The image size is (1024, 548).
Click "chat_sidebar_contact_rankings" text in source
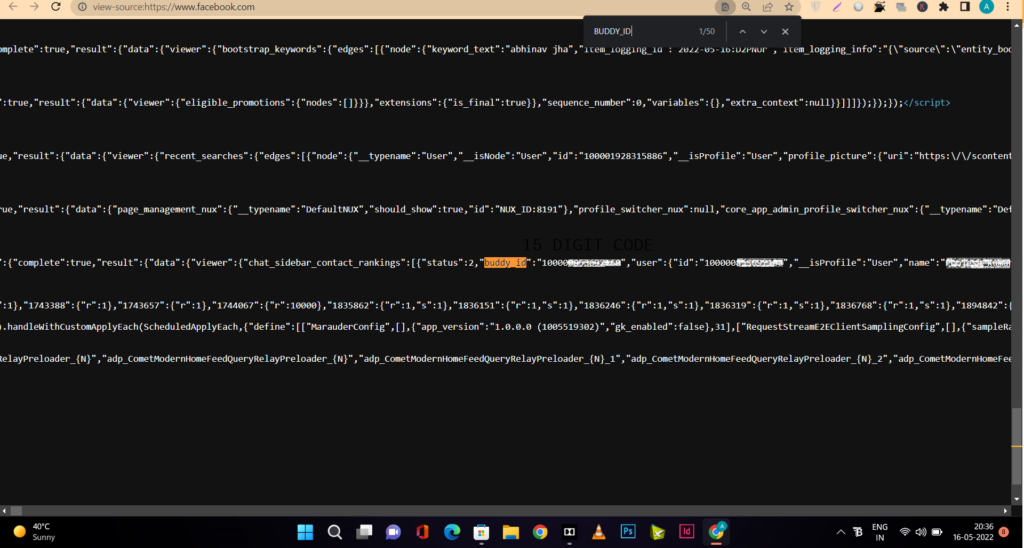tap(324, 263)
